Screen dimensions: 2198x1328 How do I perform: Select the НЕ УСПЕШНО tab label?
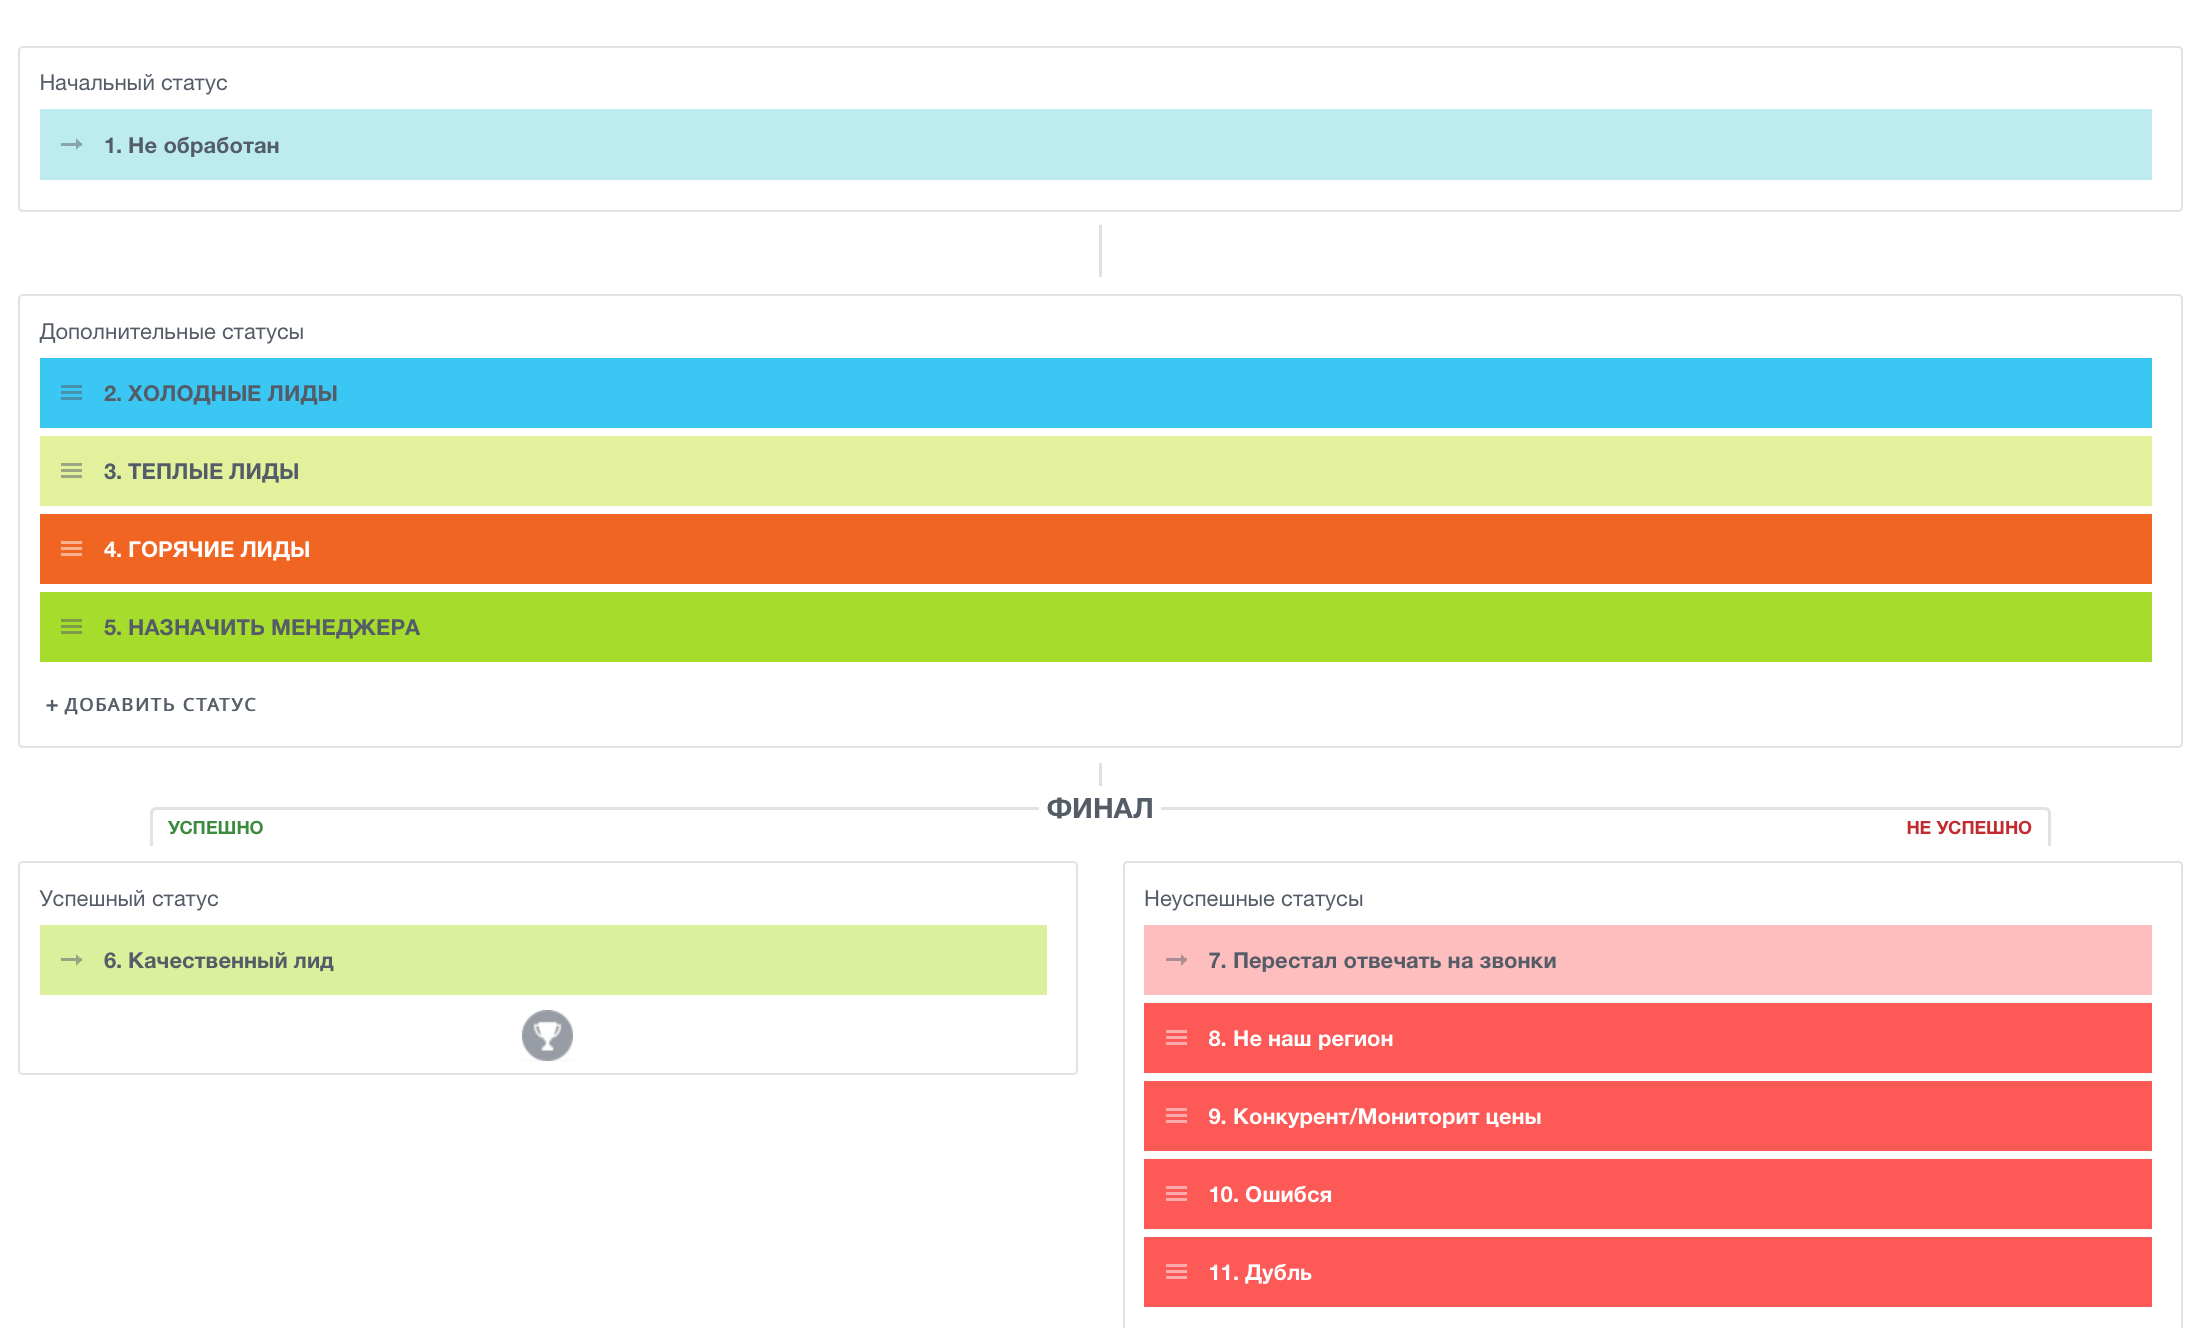[x=1968, y=828]
